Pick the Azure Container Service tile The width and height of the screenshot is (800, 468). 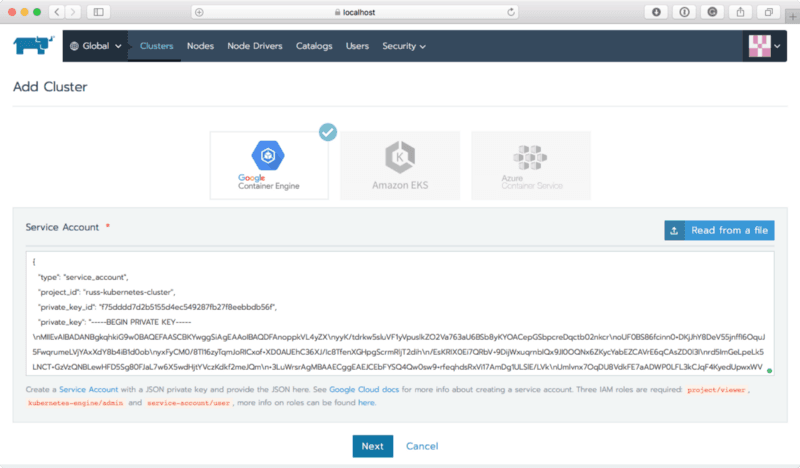click(530, 164)
